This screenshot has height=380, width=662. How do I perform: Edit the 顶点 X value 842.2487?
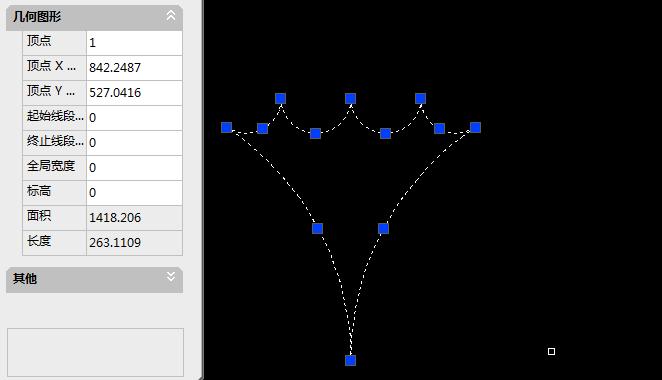click(134, 68)
